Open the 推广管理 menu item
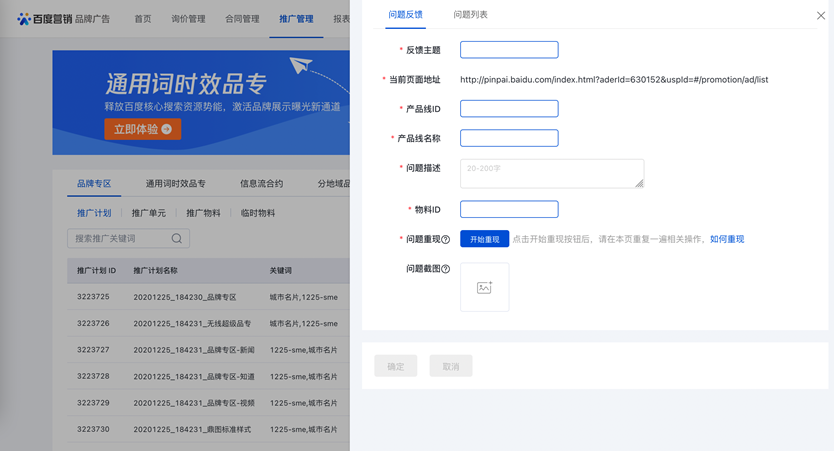This screenshot has width=834, height=451. 296,19
